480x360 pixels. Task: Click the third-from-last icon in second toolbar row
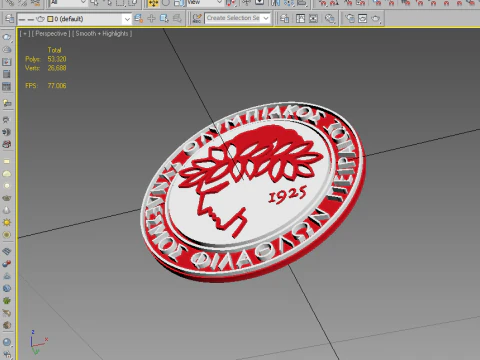click(x=350, y=18)
